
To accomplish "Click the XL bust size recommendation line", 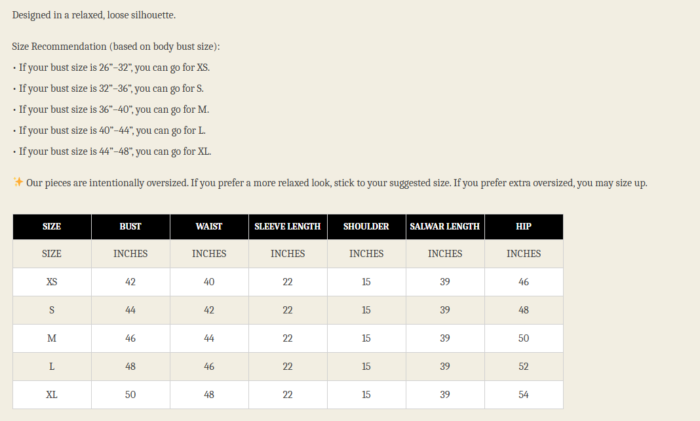I will point(112,151).
